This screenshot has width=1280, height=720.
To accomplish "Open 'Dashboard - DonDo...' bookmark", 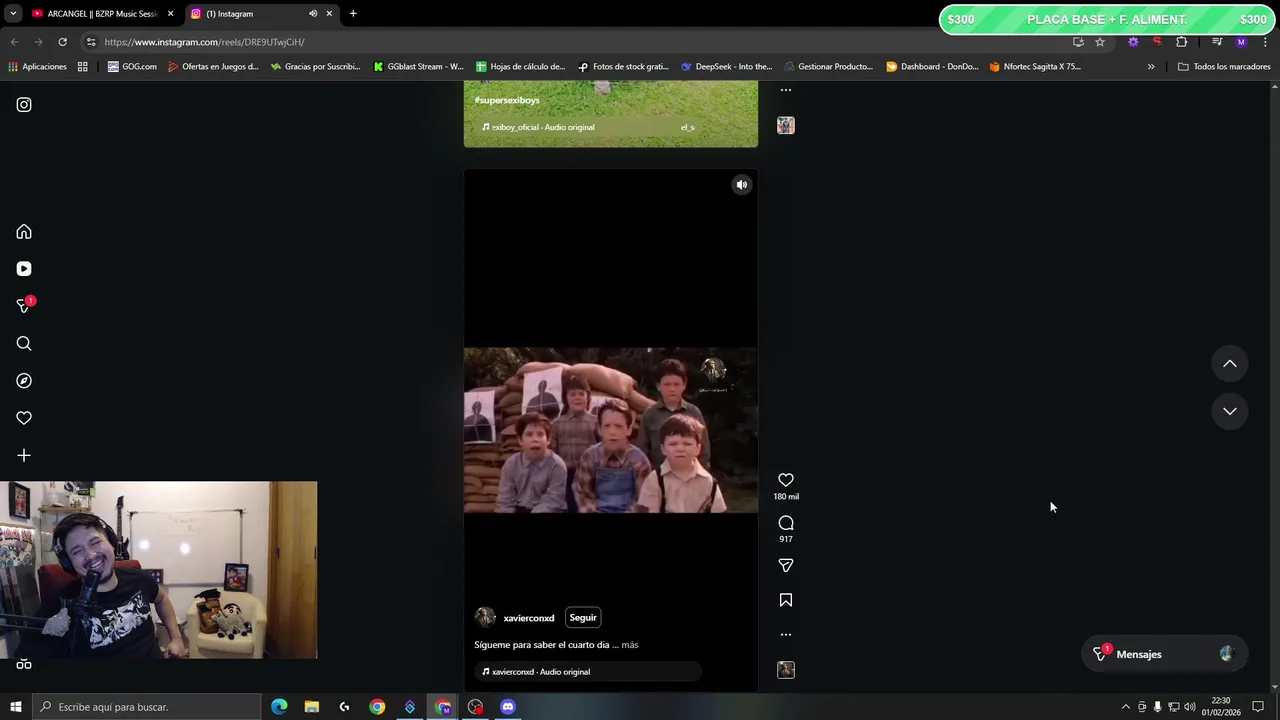I will click(932, 67).
